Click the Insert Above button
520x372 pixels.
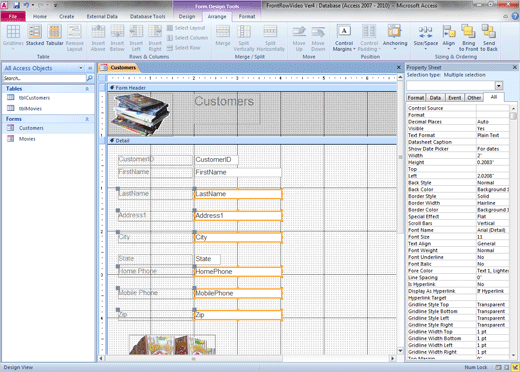pyautogui.click(x=98, y=38)
